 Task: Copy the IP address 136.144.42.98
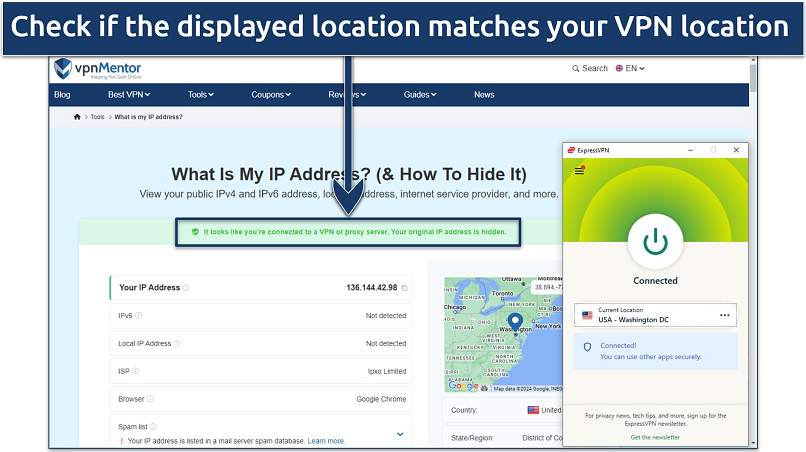(405, 288)
